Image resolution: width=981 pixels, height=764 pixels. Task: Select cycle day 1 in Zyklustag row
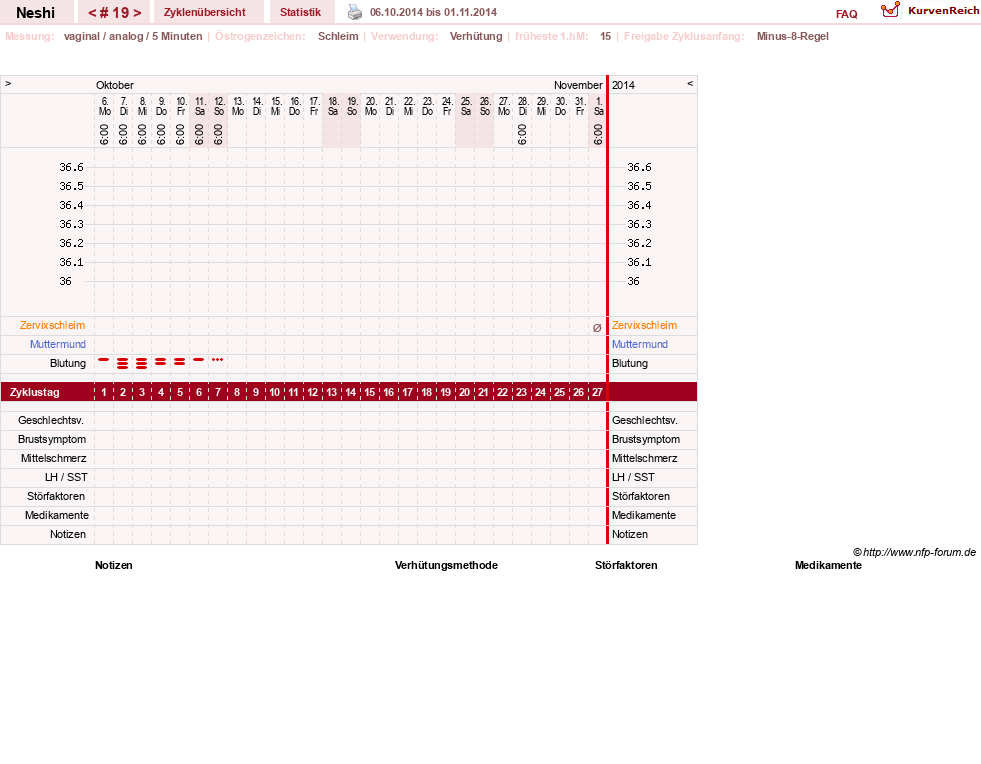[104, 392]
